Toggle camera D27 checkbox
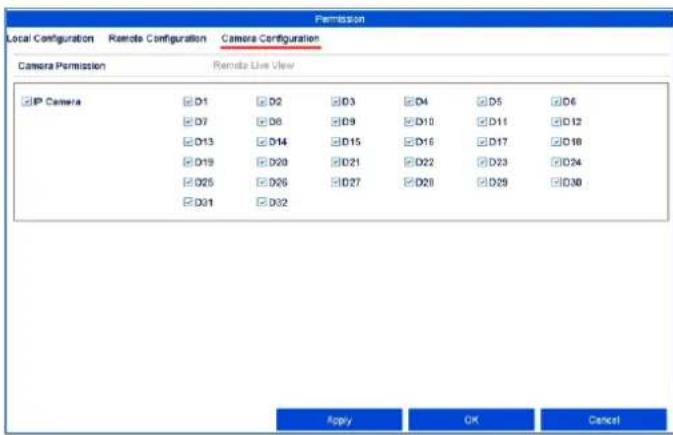The image size is (673, 435). click(335, 182)
